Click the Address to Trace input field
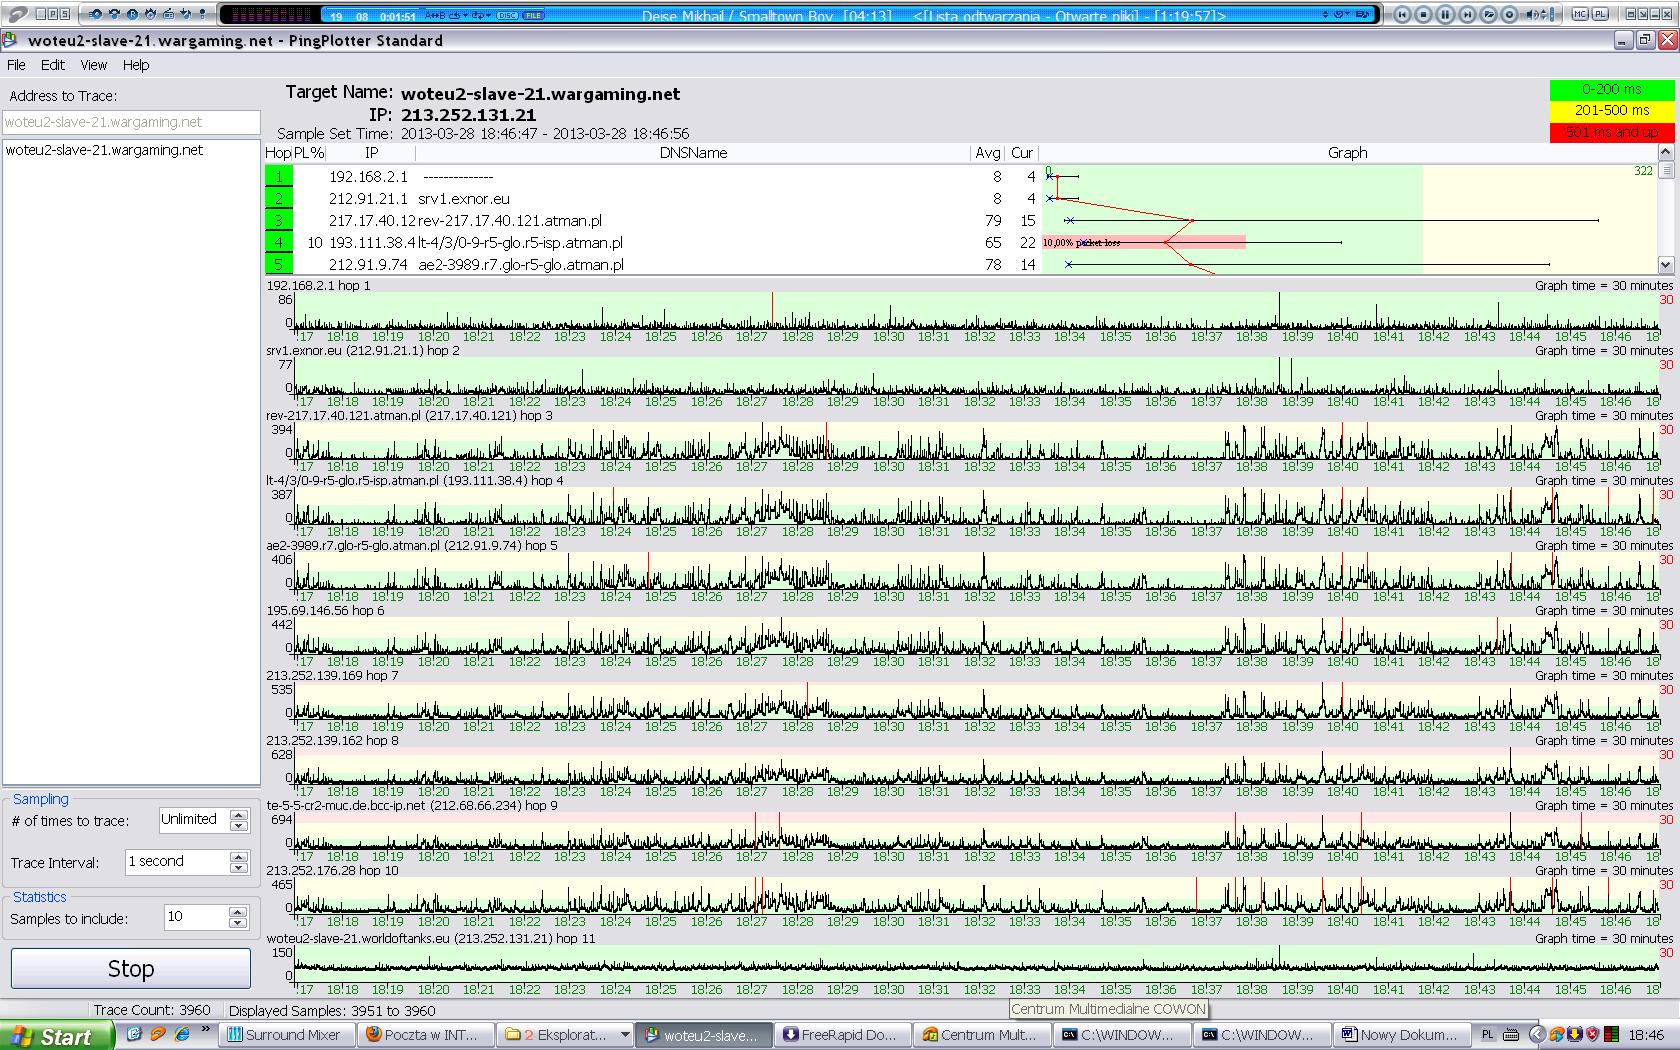Image resolution: width=1680 pixels, height=1050 pixels. pyautogui.click(x=130, y=122)
